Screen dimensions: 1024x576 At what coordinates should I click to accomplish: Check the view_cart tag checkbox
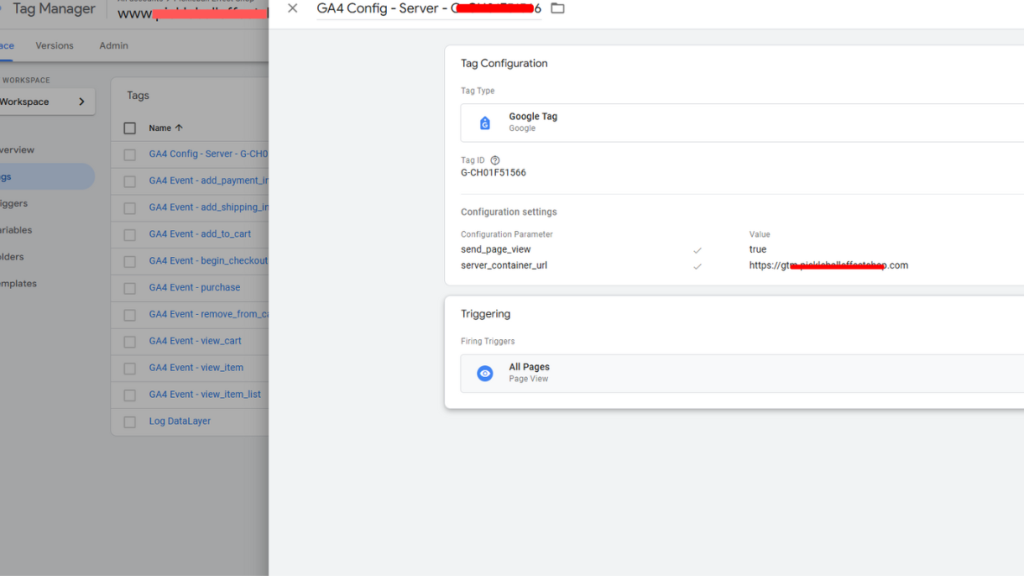tap(130, 342)
